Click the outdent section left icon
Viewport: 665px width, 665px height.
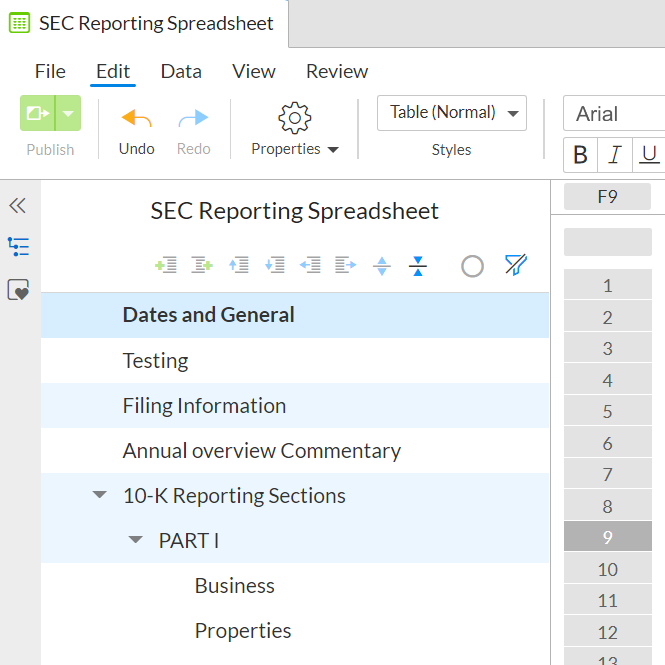coord(310,265)
